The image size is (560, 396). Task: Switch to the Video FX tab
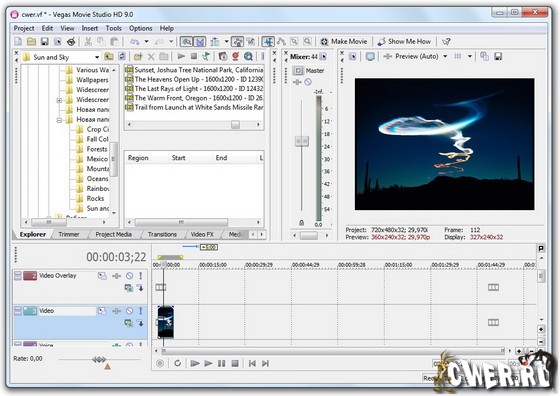(202, 235)
